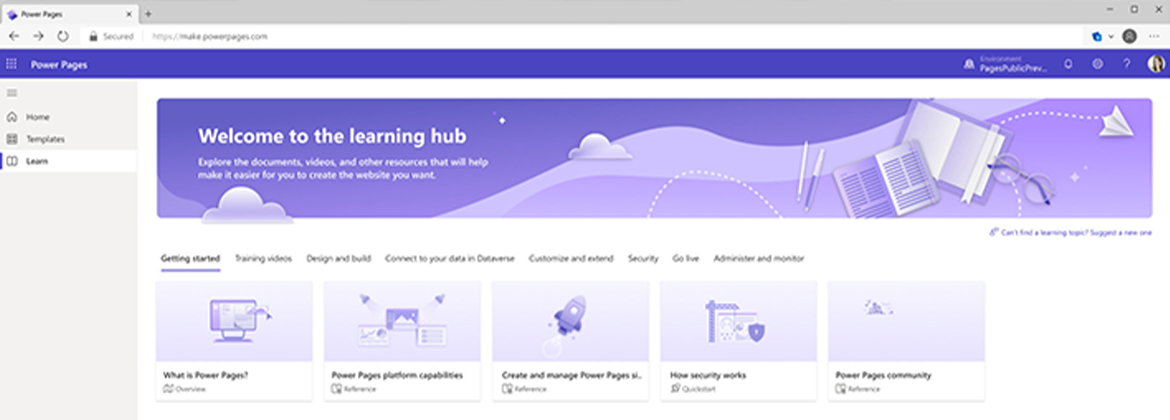Click the browser address bar URL

[210, 36]
